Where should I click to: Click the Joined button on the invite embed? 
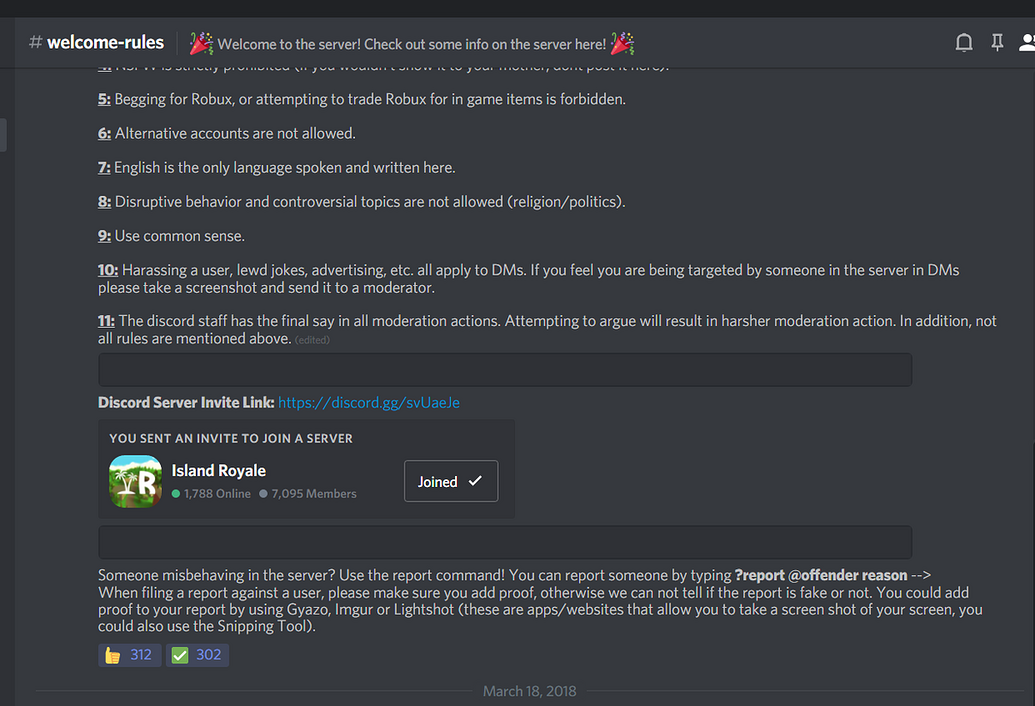(x=450, y=481)
